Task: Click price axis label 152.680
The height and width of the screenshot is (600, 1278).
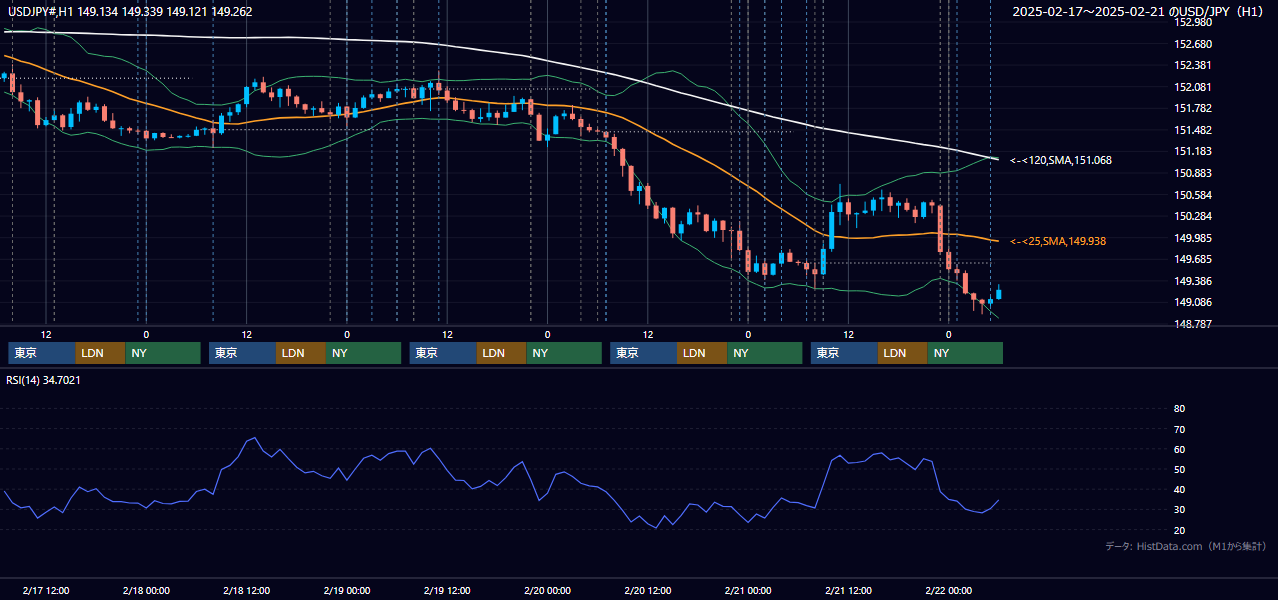Action: (x=1193, y=44)
